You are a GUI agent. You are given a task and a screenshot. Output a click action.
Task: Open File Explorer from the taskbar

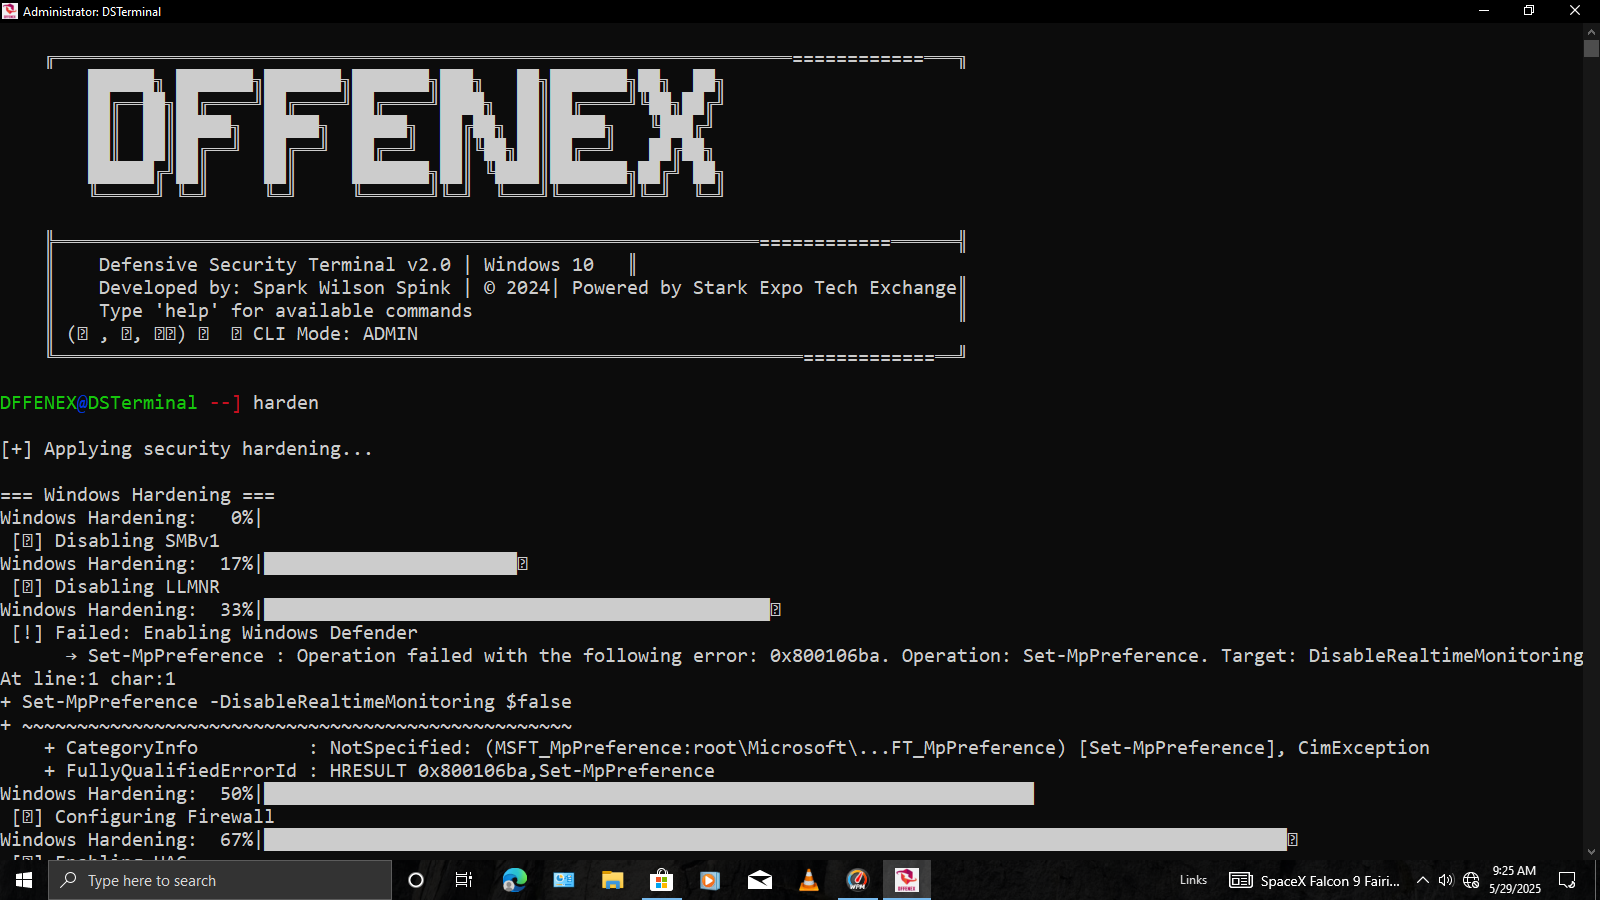click(612, 880)
